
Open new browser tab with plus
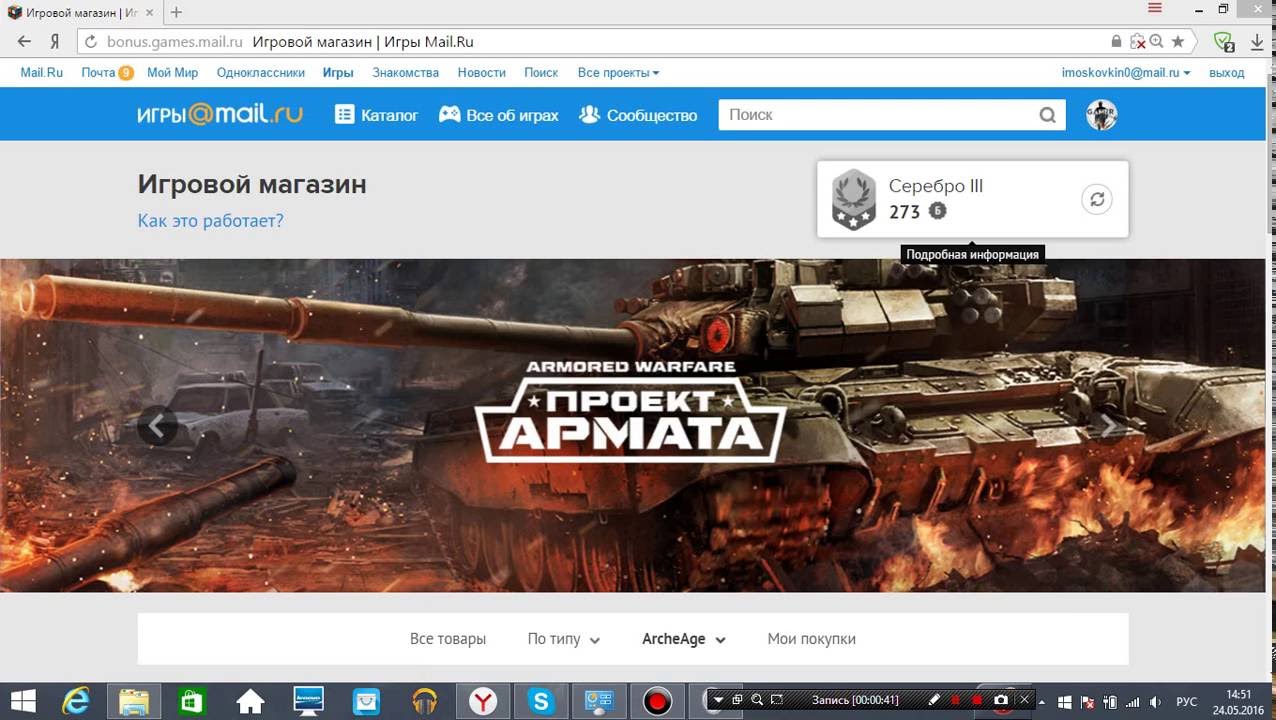click(176, 12)
